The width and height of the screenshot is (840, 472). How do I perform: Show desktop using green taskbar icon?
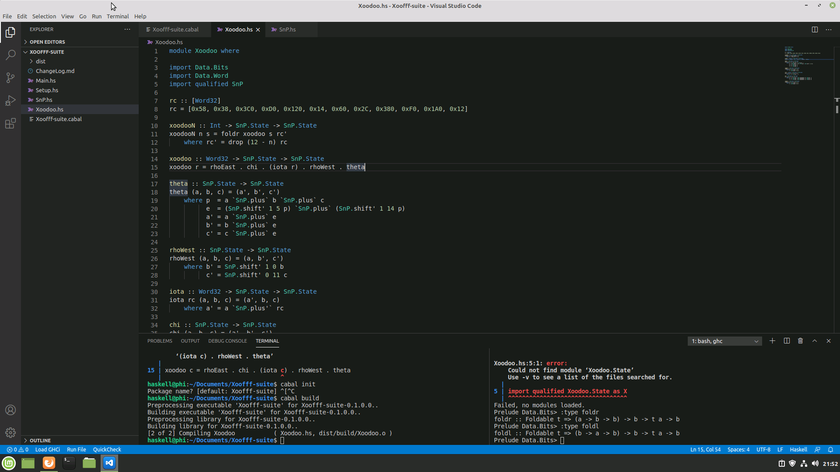click(28, 463)
